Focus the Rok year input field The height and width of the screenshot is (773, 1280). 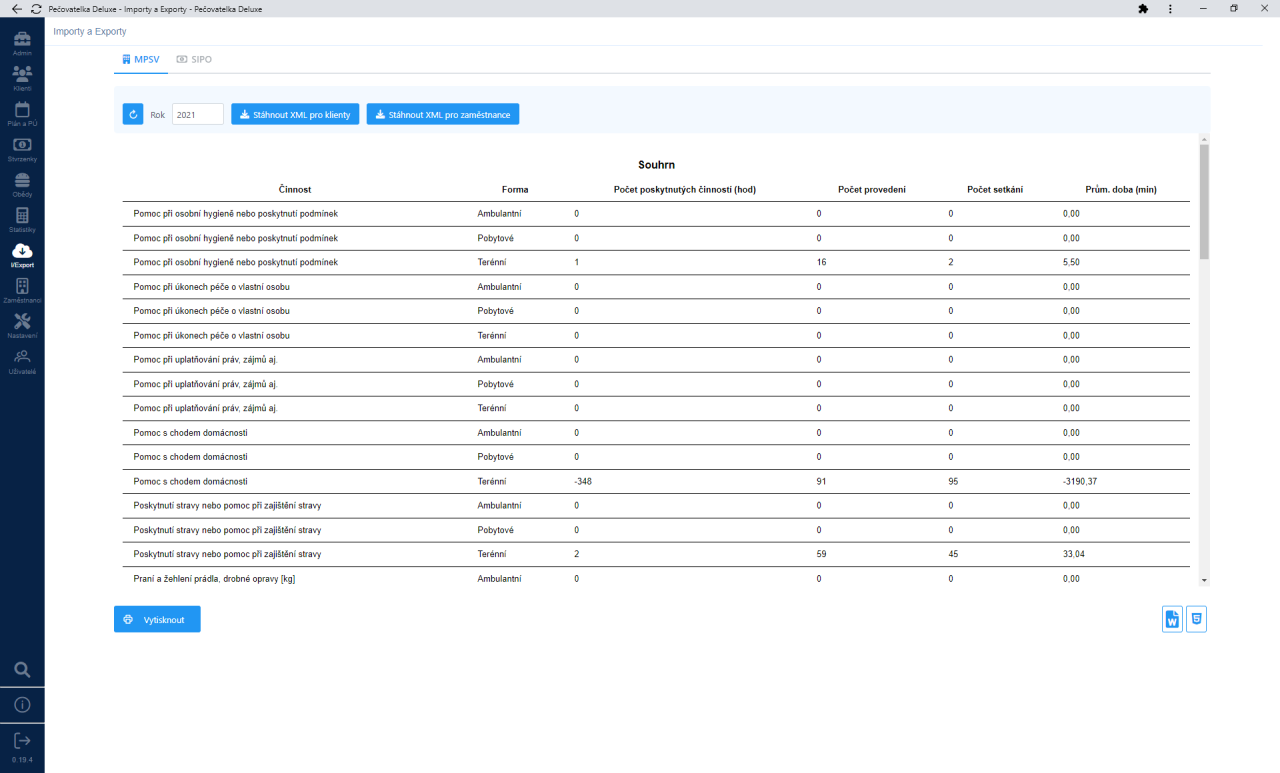pyautogui.click(x=197, y=114)
